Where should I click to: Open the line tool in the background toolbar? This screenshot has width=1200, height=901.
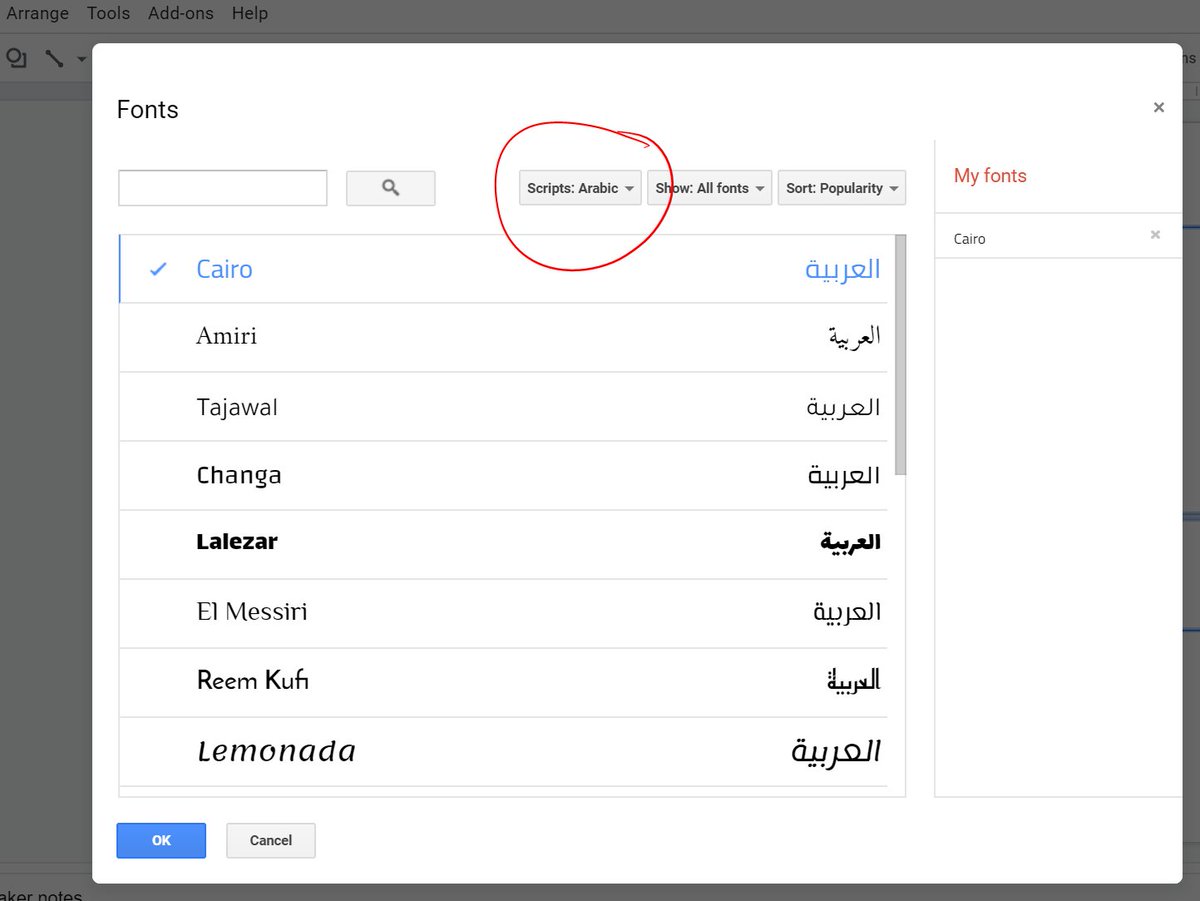point(54,59)
